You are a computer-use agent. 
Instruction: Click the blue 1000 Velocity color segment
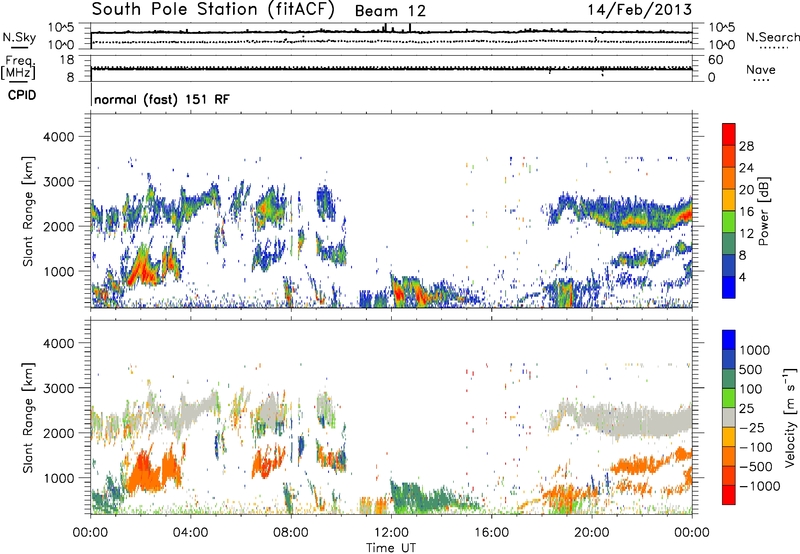(x=729, y=340)
